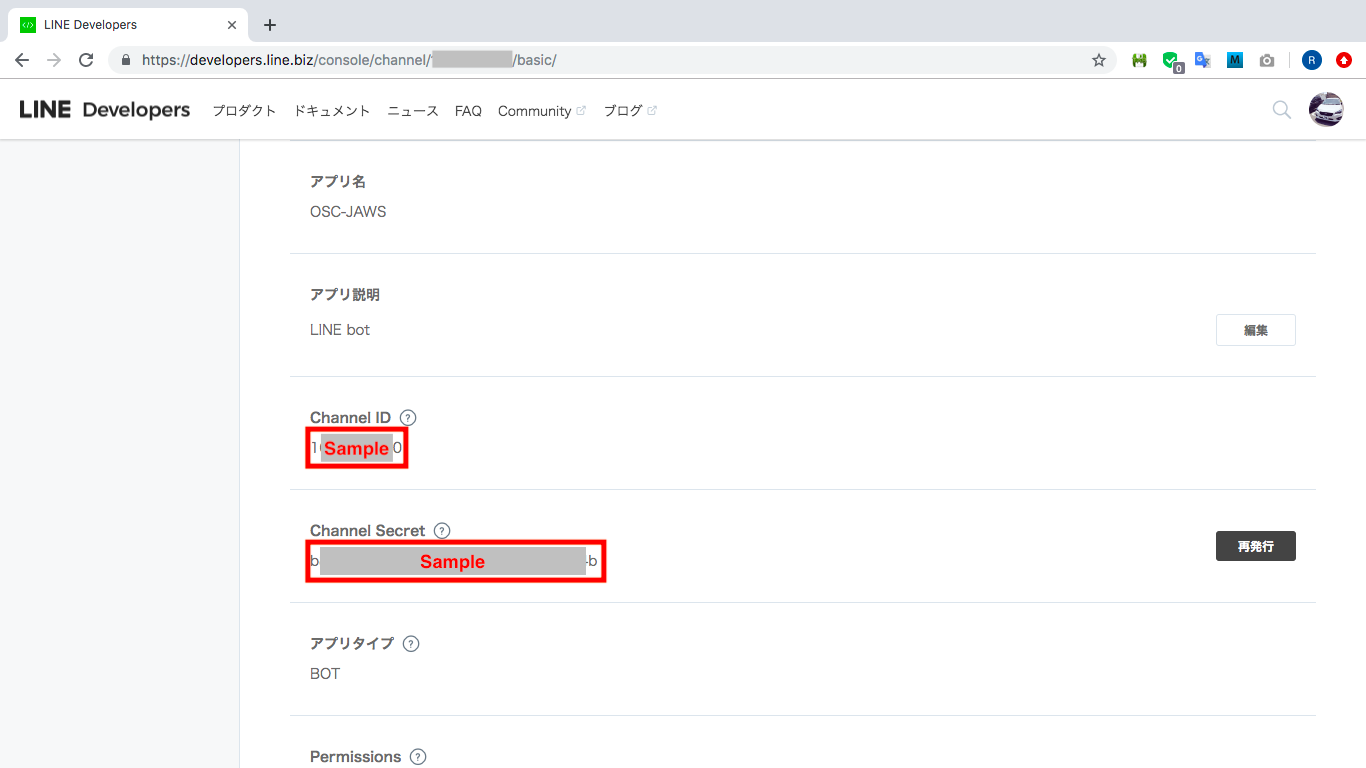Reload the current page
The width and height of the screenshot is (1366, 768).
[86, 60]
